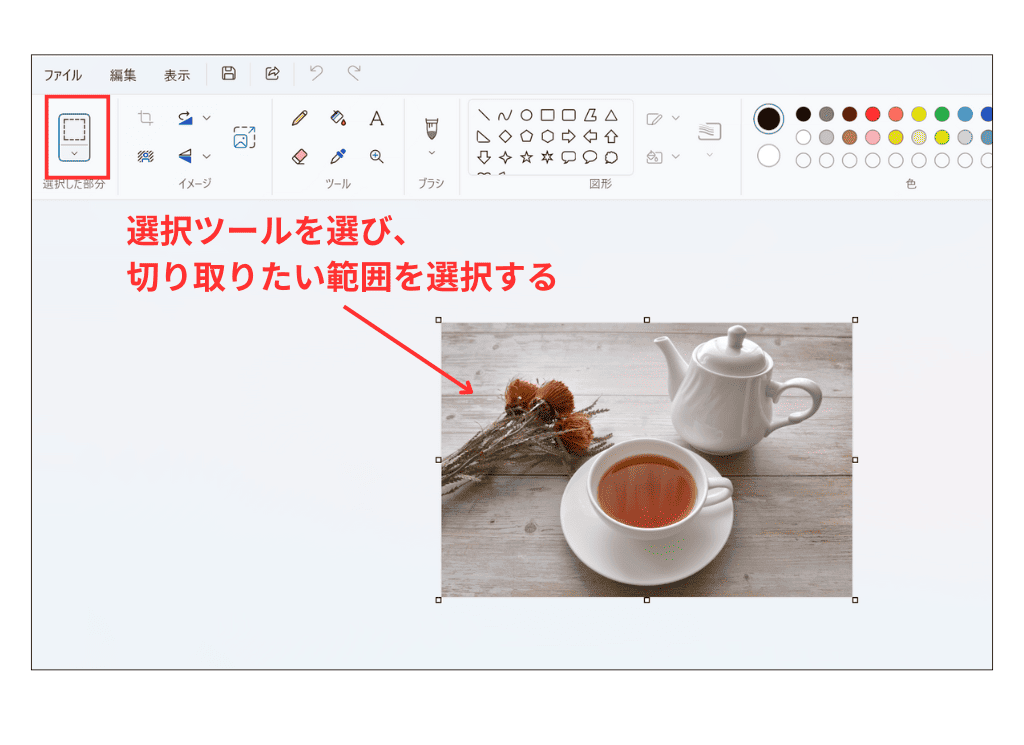Open the shape outline dropdown
The height and width of the screenshot is (745, 1024).
coord(675,117)
